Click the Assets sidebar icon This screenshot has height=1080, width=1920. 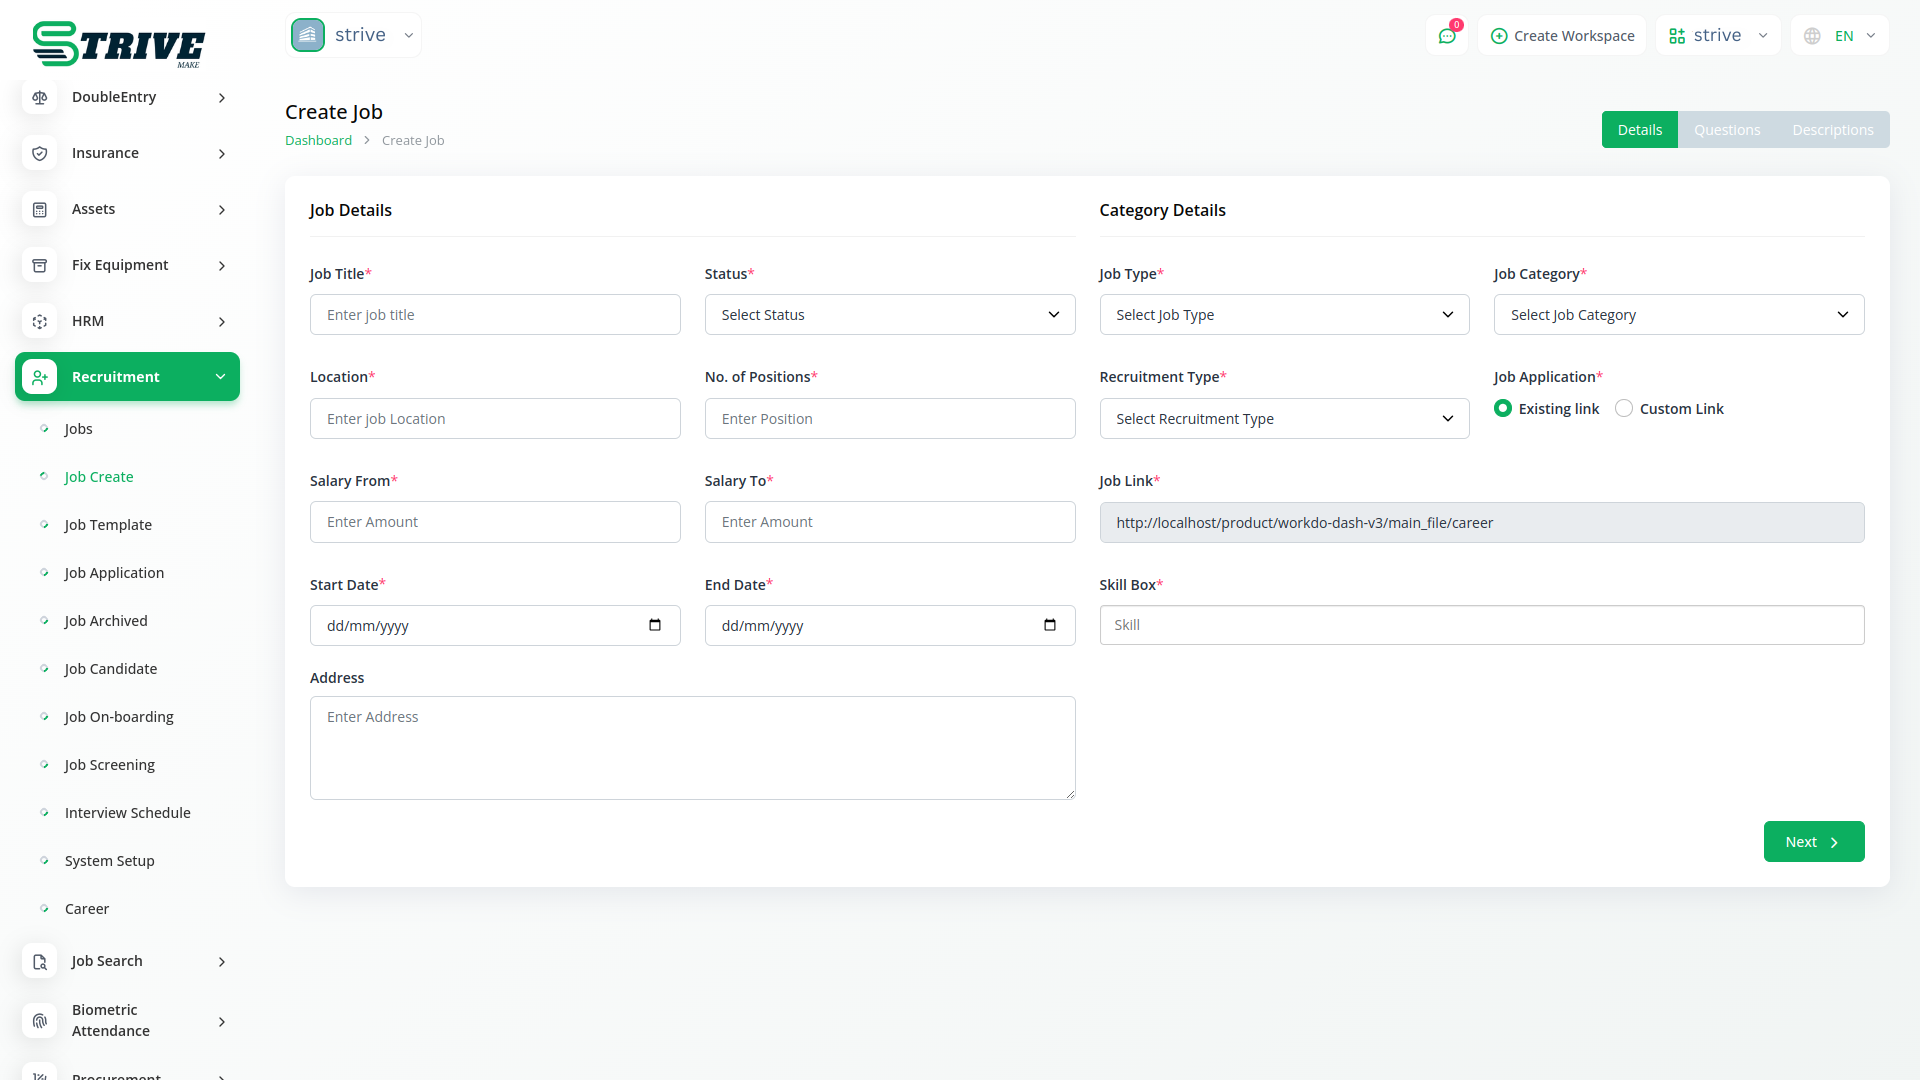click(40, 209)
